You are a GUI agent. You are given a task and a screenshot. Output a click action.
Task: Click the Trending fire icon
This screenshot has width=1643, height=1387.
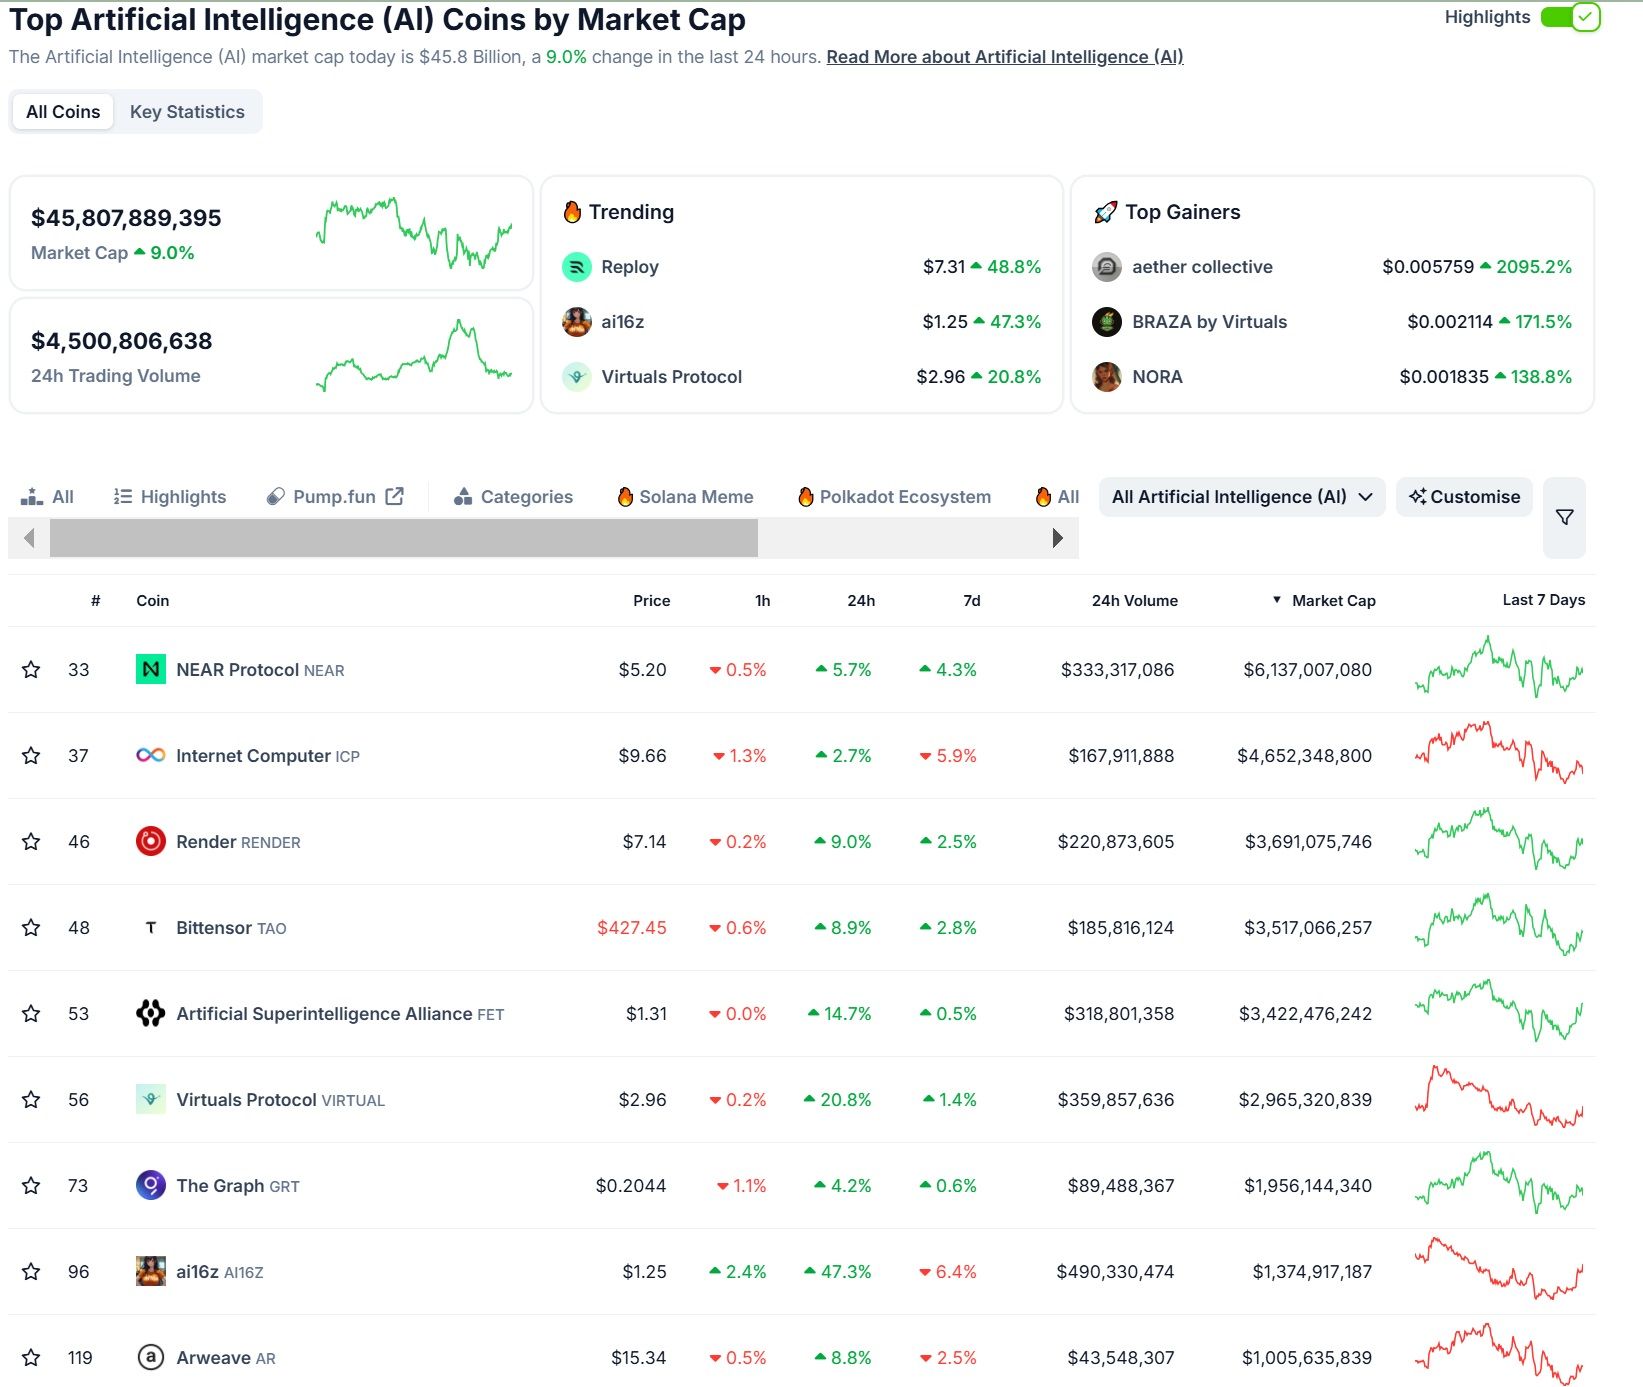coord(572,212)
